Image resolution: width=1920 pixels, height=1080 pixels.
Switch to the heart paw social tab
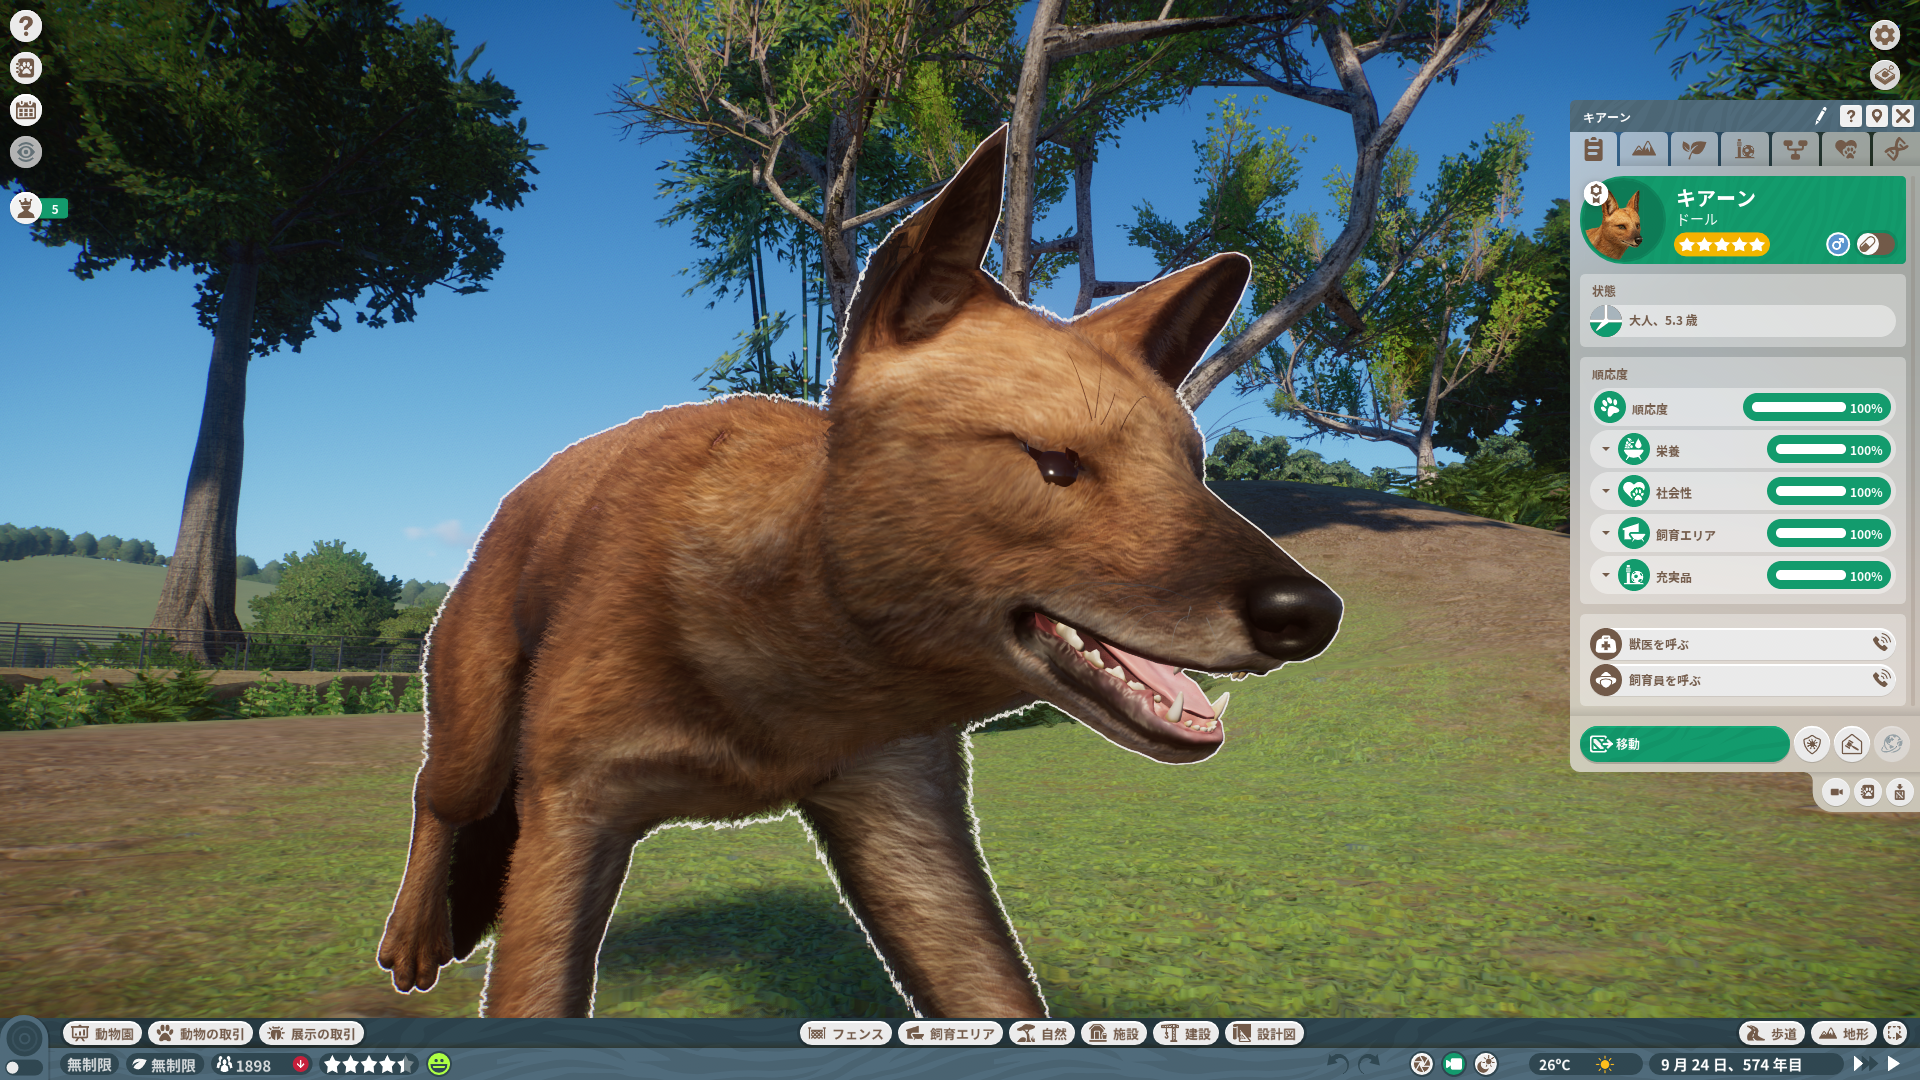(1846, 150)
